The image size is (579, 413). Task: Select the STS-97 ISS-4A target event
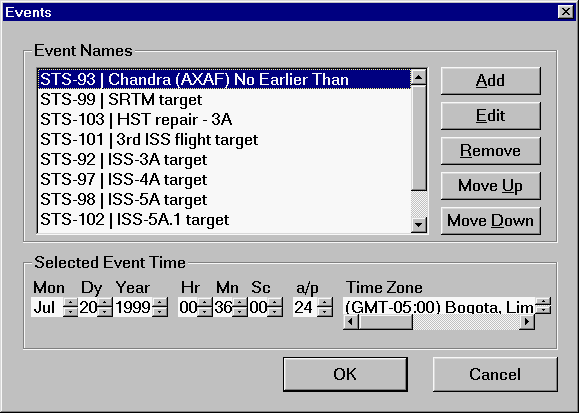point(225,179)
